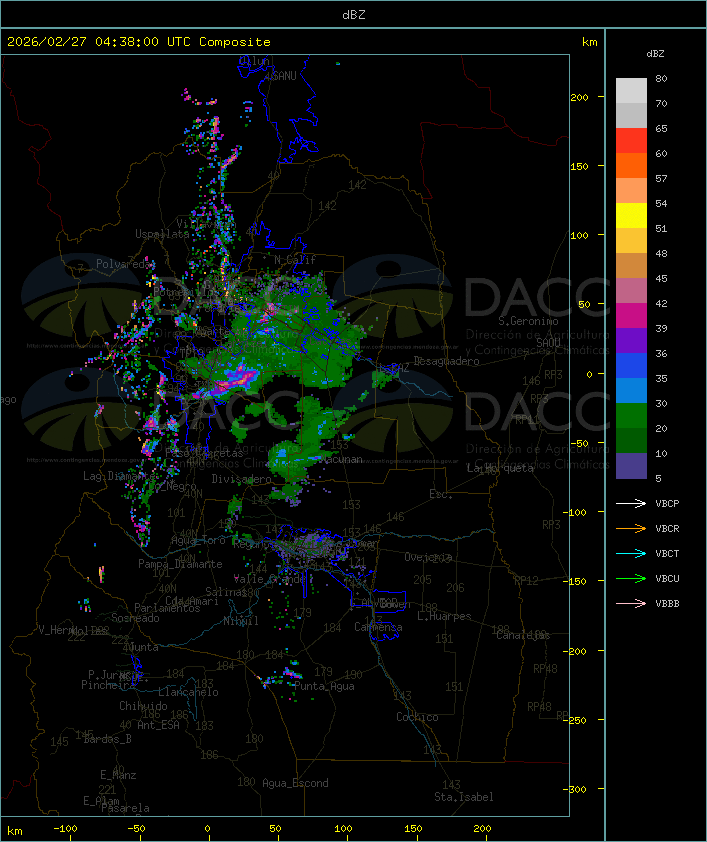This screenshot has height=842, width=707.
Task: Click the '36' value in dBZ legend
Action: [661, 353]
